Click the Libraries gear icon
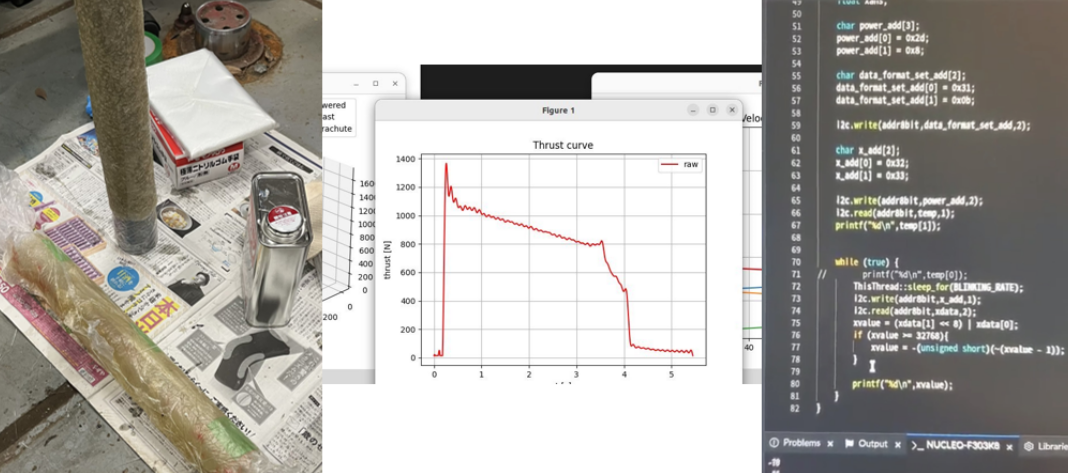This screenshot has width=1068, height=473. pos(1028,445)
